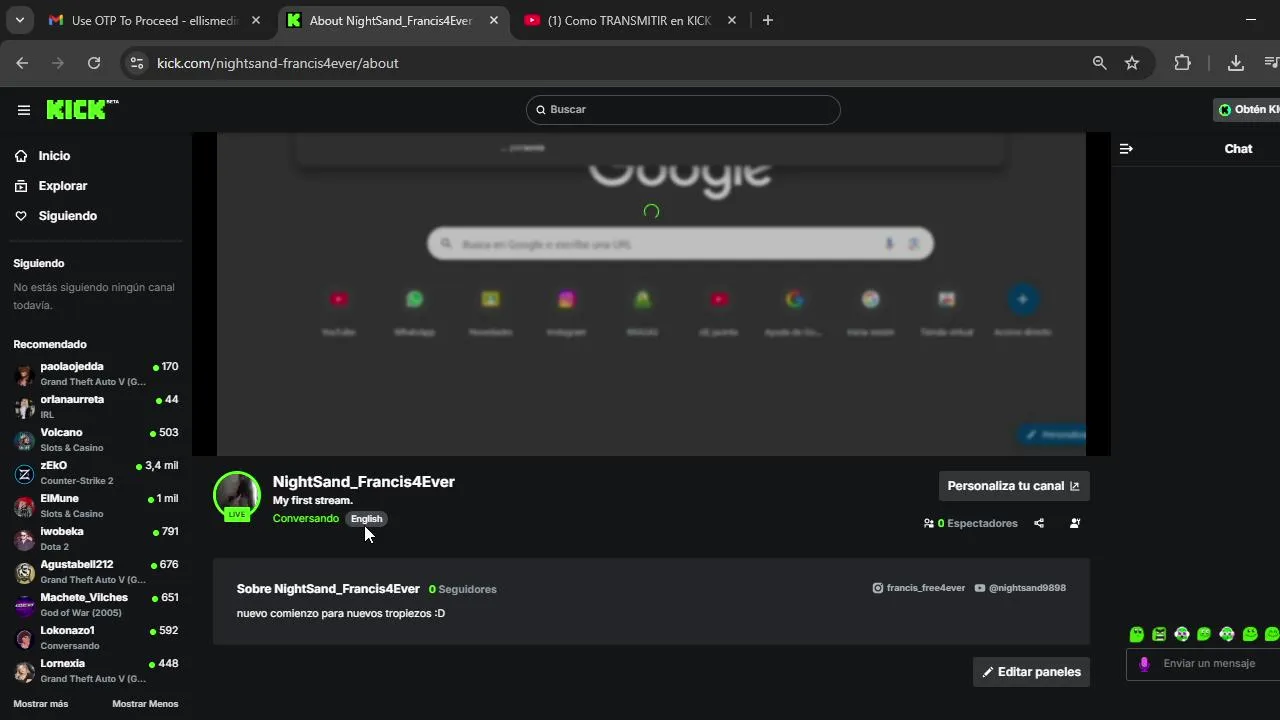Go back in browser history

click(x=22, y=63)
